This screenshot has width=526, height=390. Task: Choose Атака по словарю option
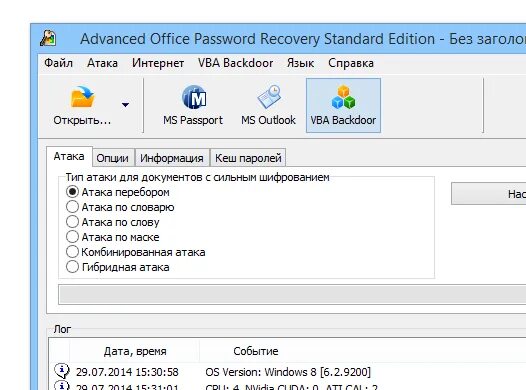72,207
